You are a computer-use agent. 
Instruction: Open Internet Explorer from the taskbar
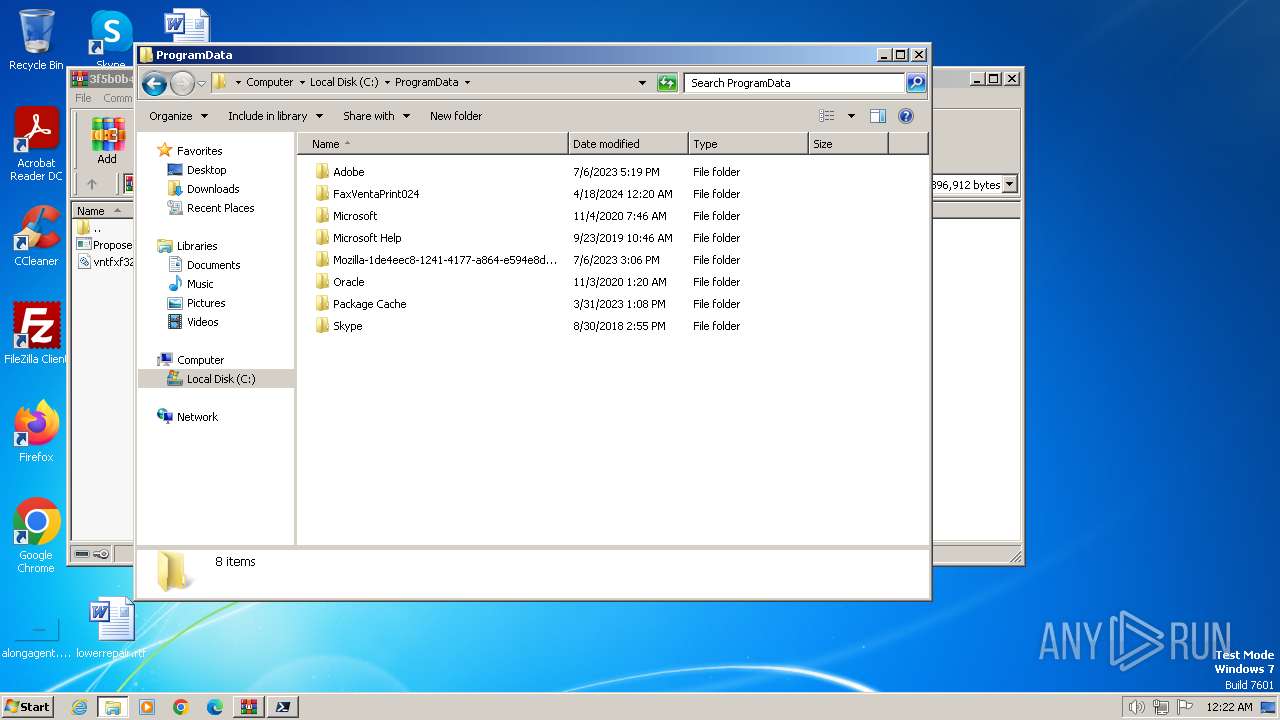click(x=79, y=707)
